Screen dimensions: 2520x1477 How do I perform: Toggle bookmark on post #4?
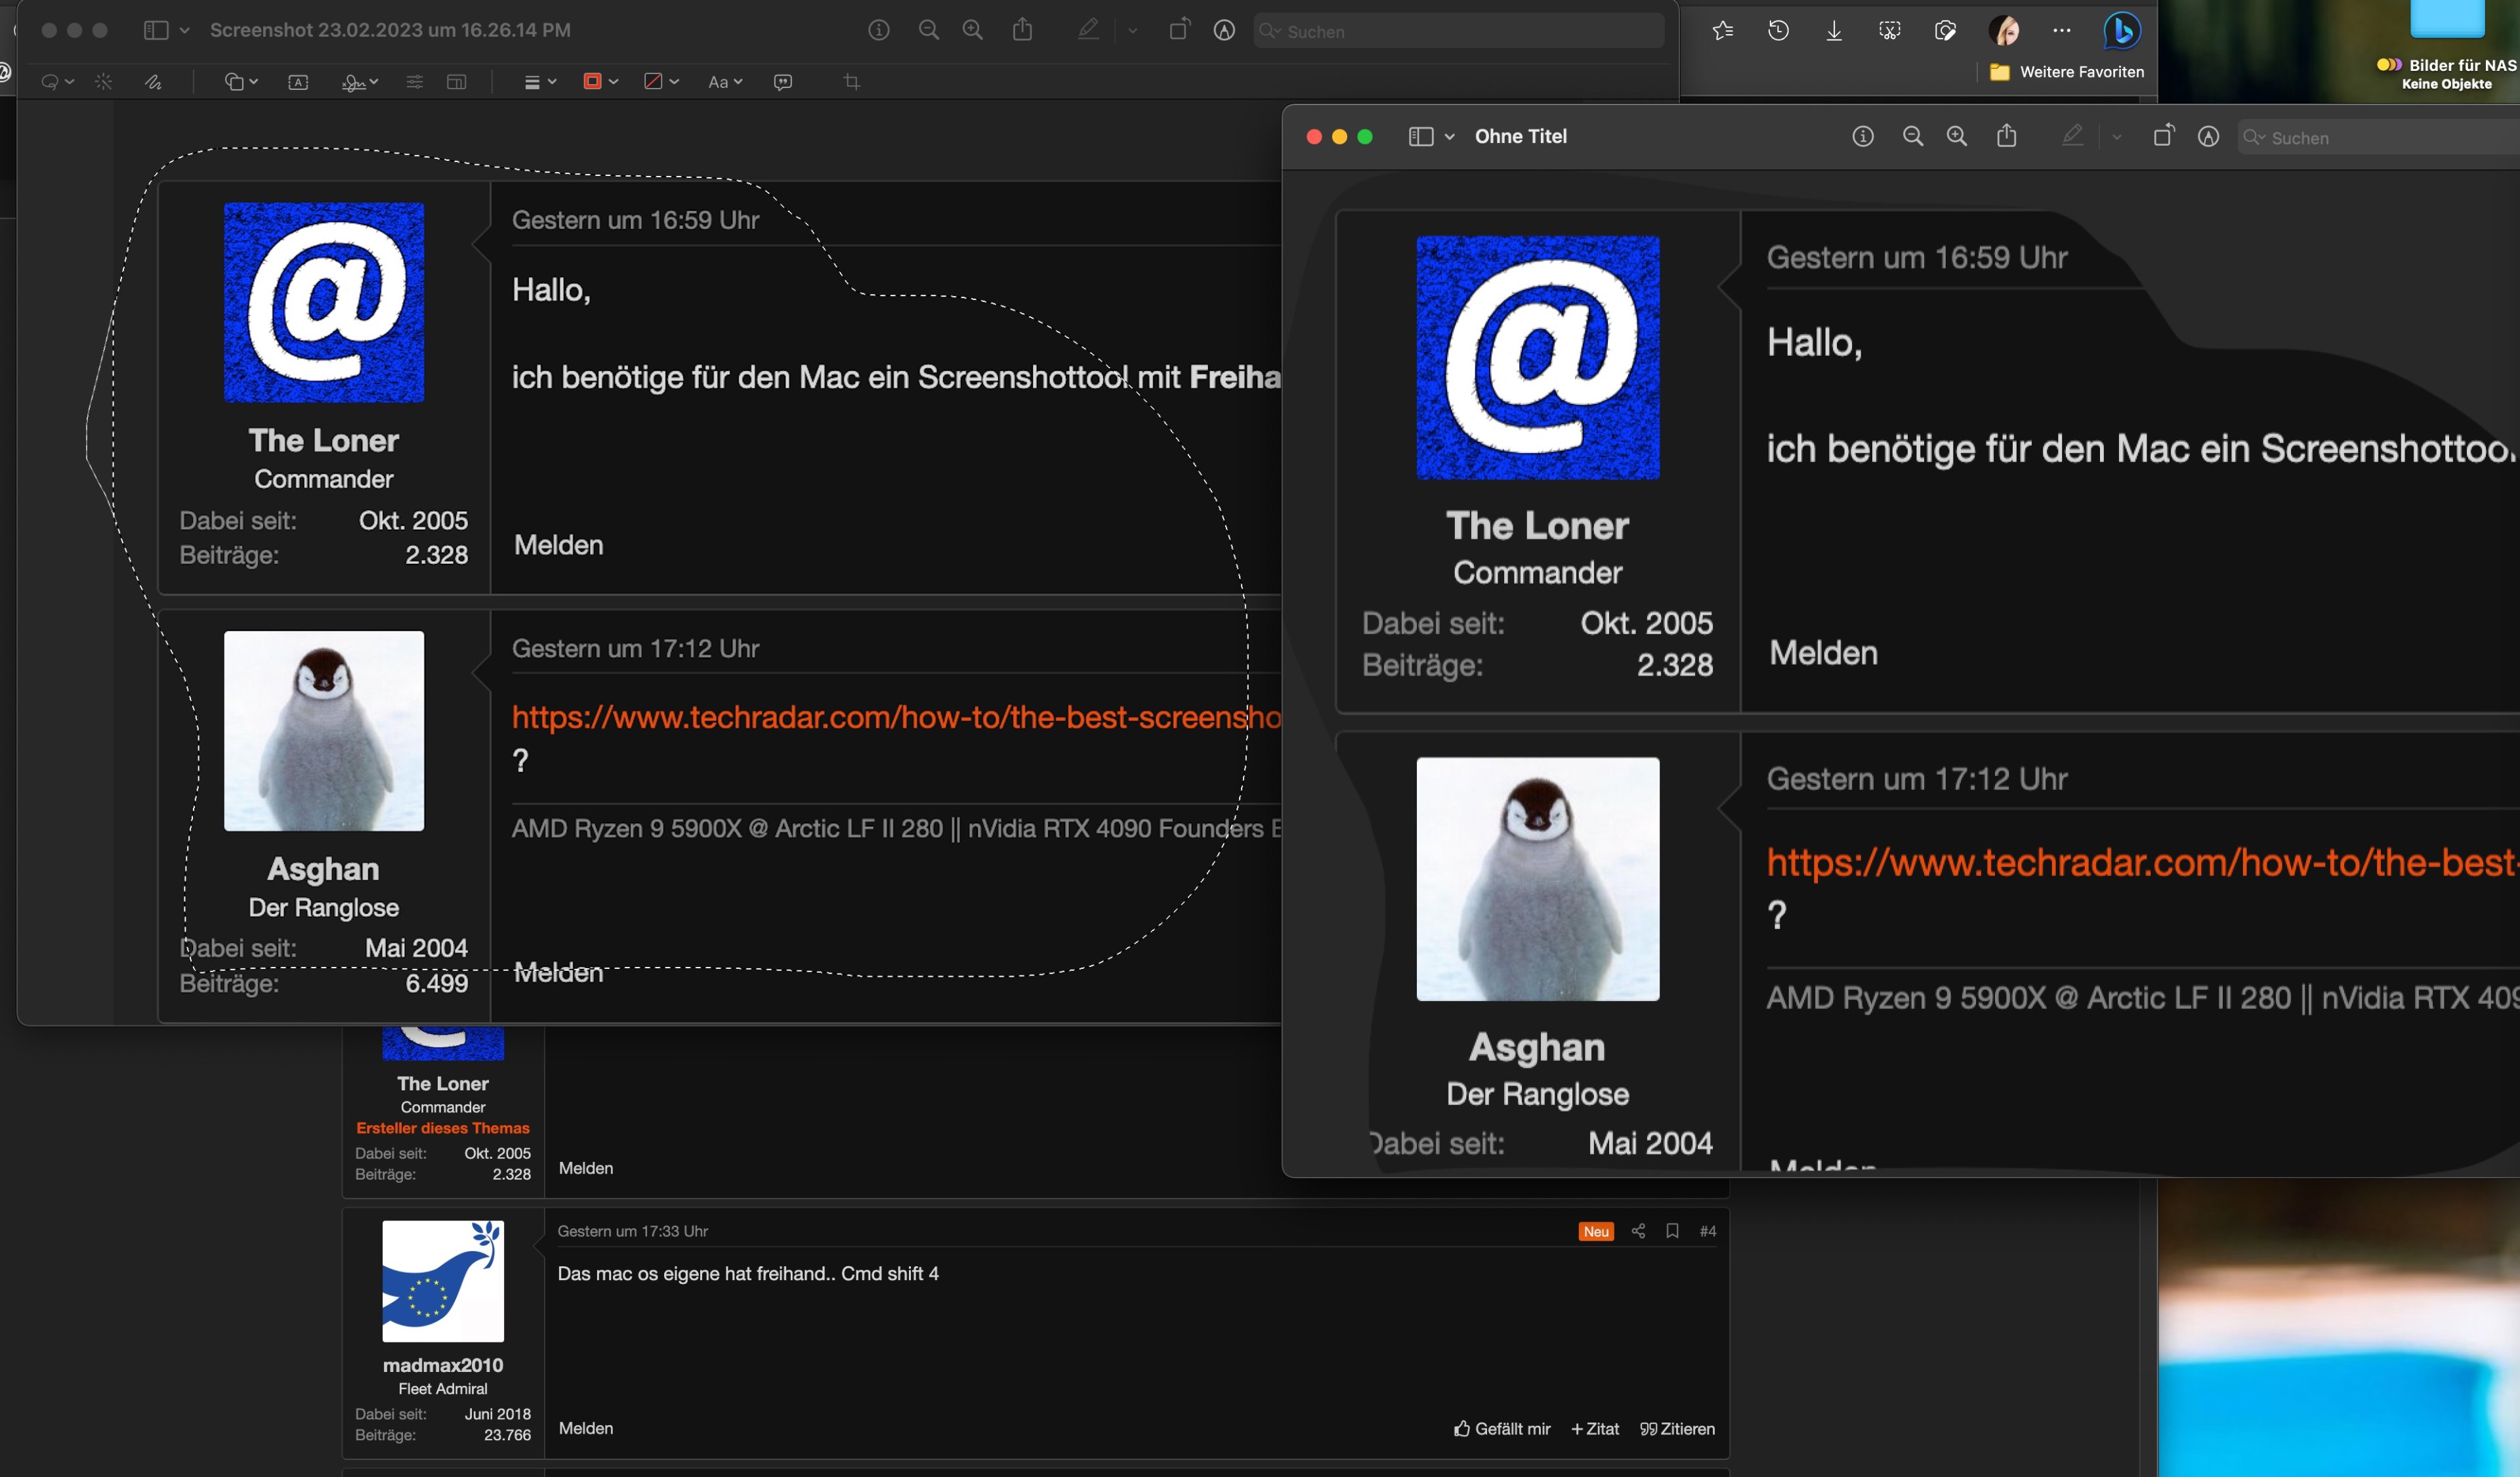[x=1672, y=1231]
